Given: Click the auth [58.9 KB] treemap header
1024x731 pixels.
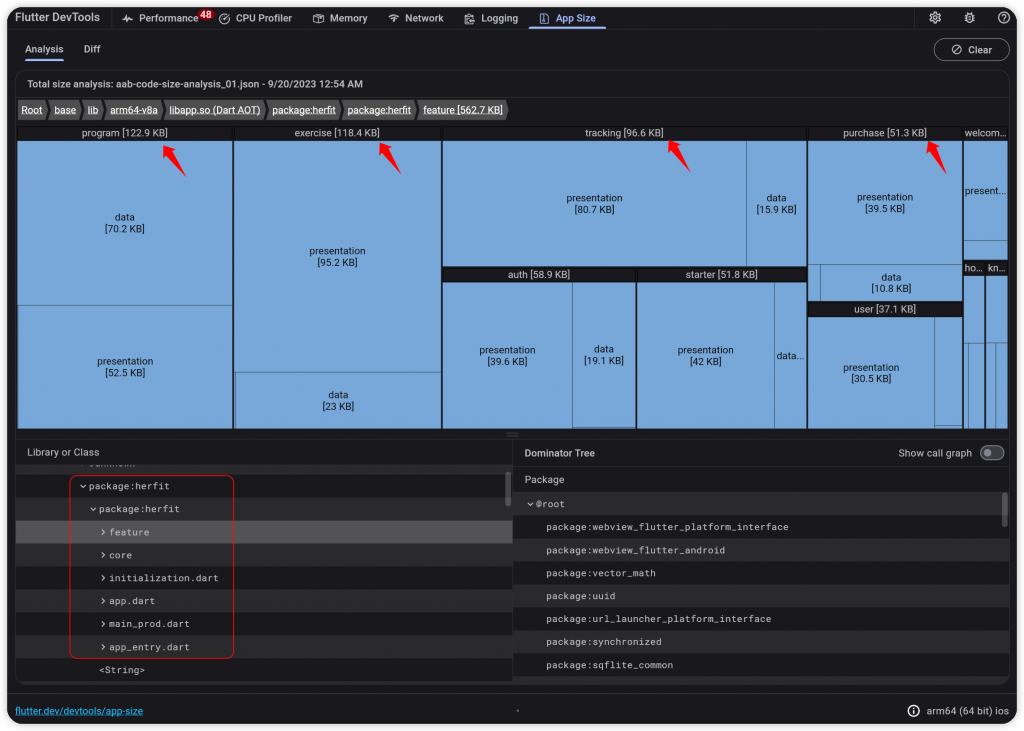Looking at the screenshot, I should [539, 275].
